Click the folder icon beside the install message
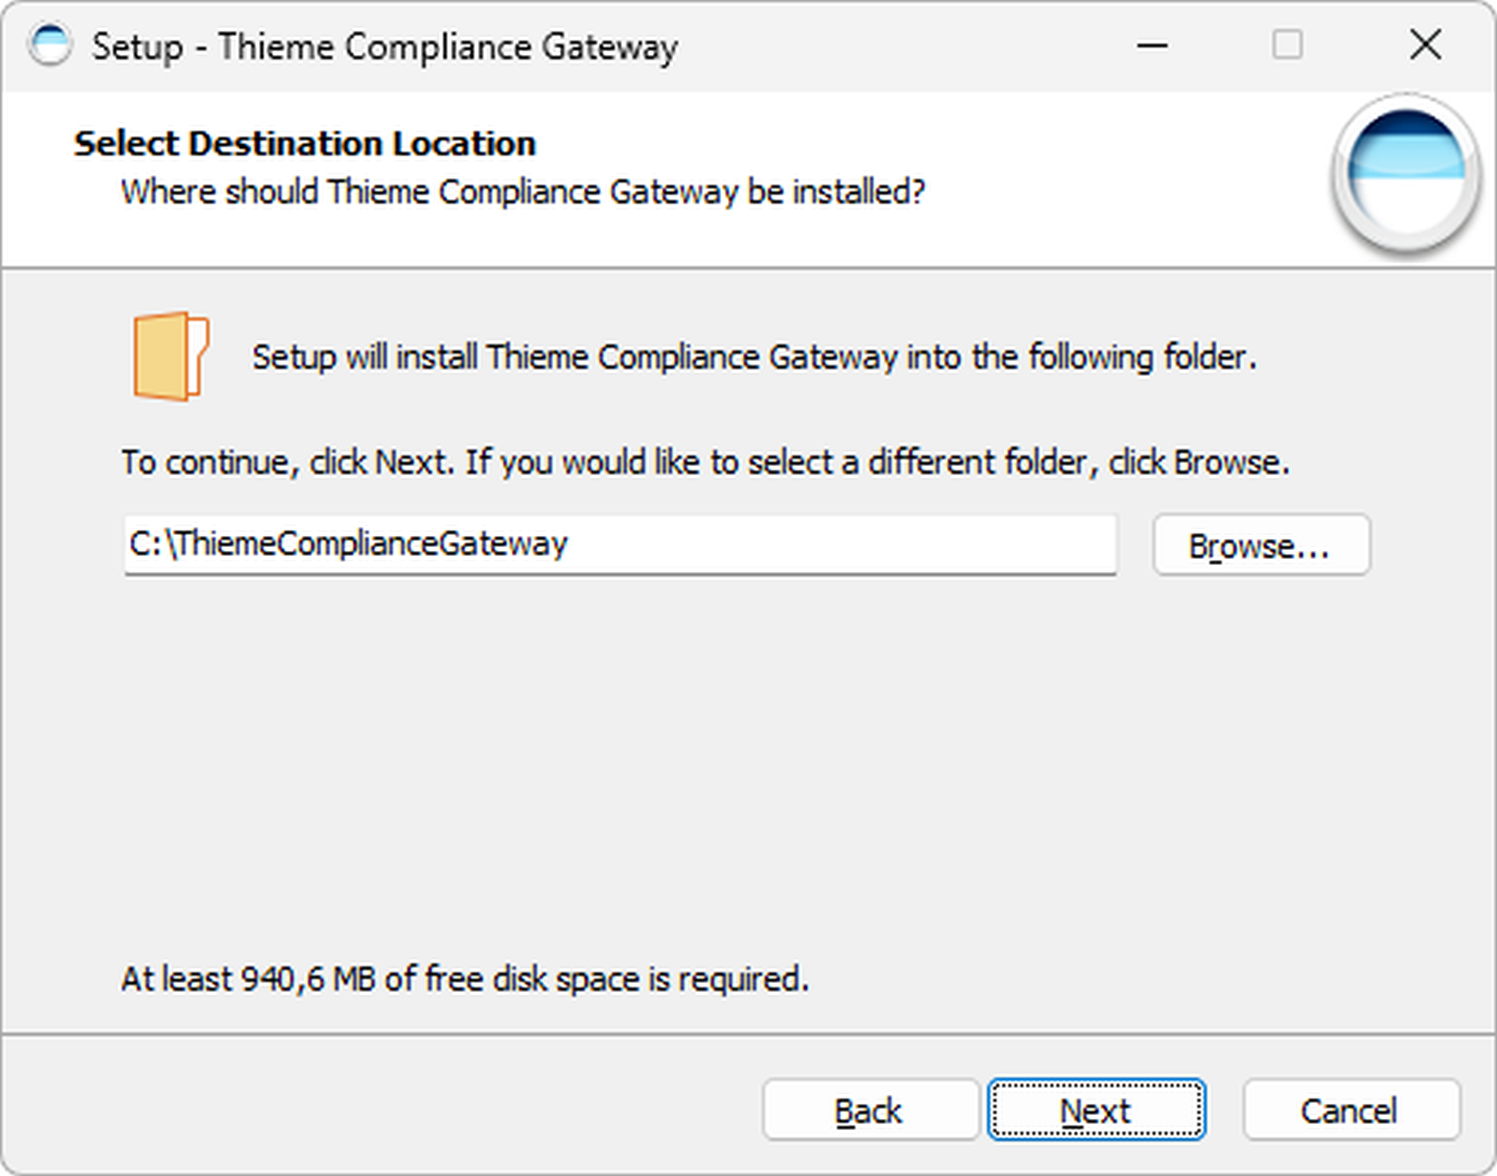The height and width of the screenshot is (1176, 1497). [x=170, y=356]
